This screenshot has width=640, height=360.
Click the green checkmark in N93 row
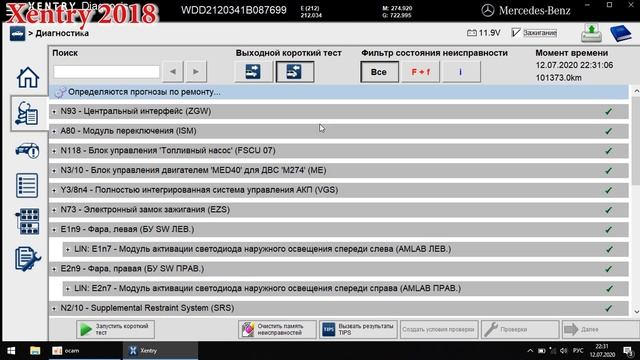coord(608,111)
